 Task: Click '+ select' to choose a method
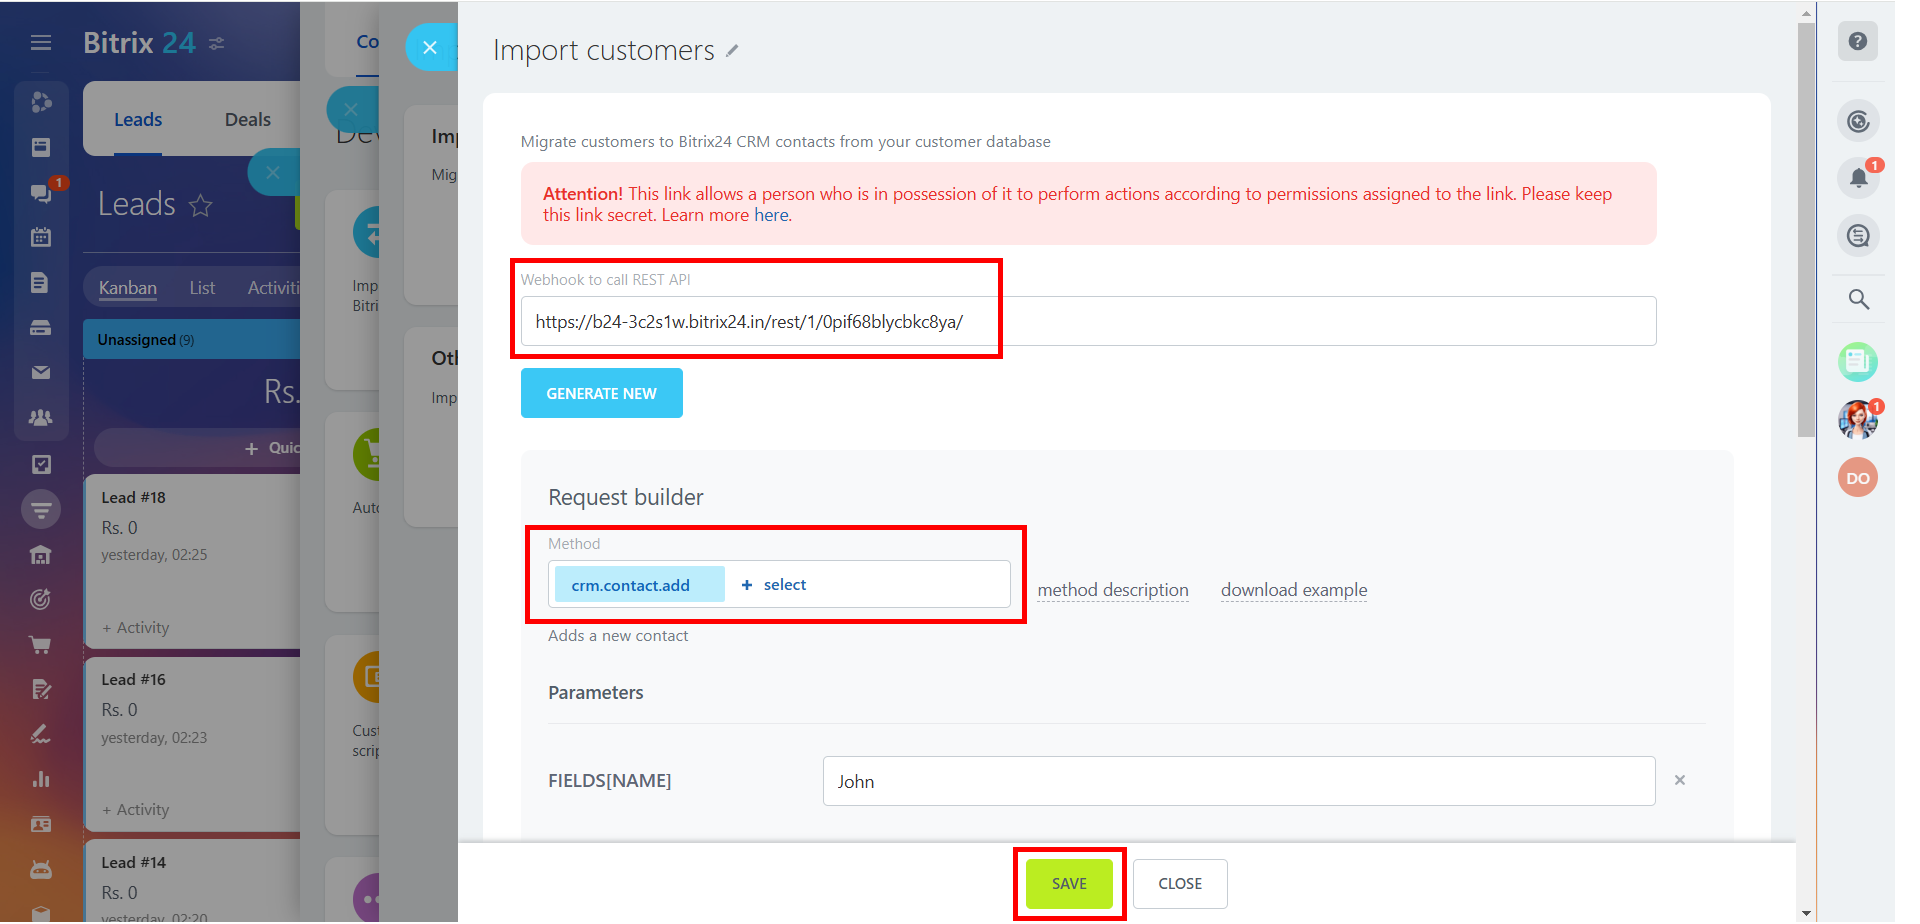774,585
